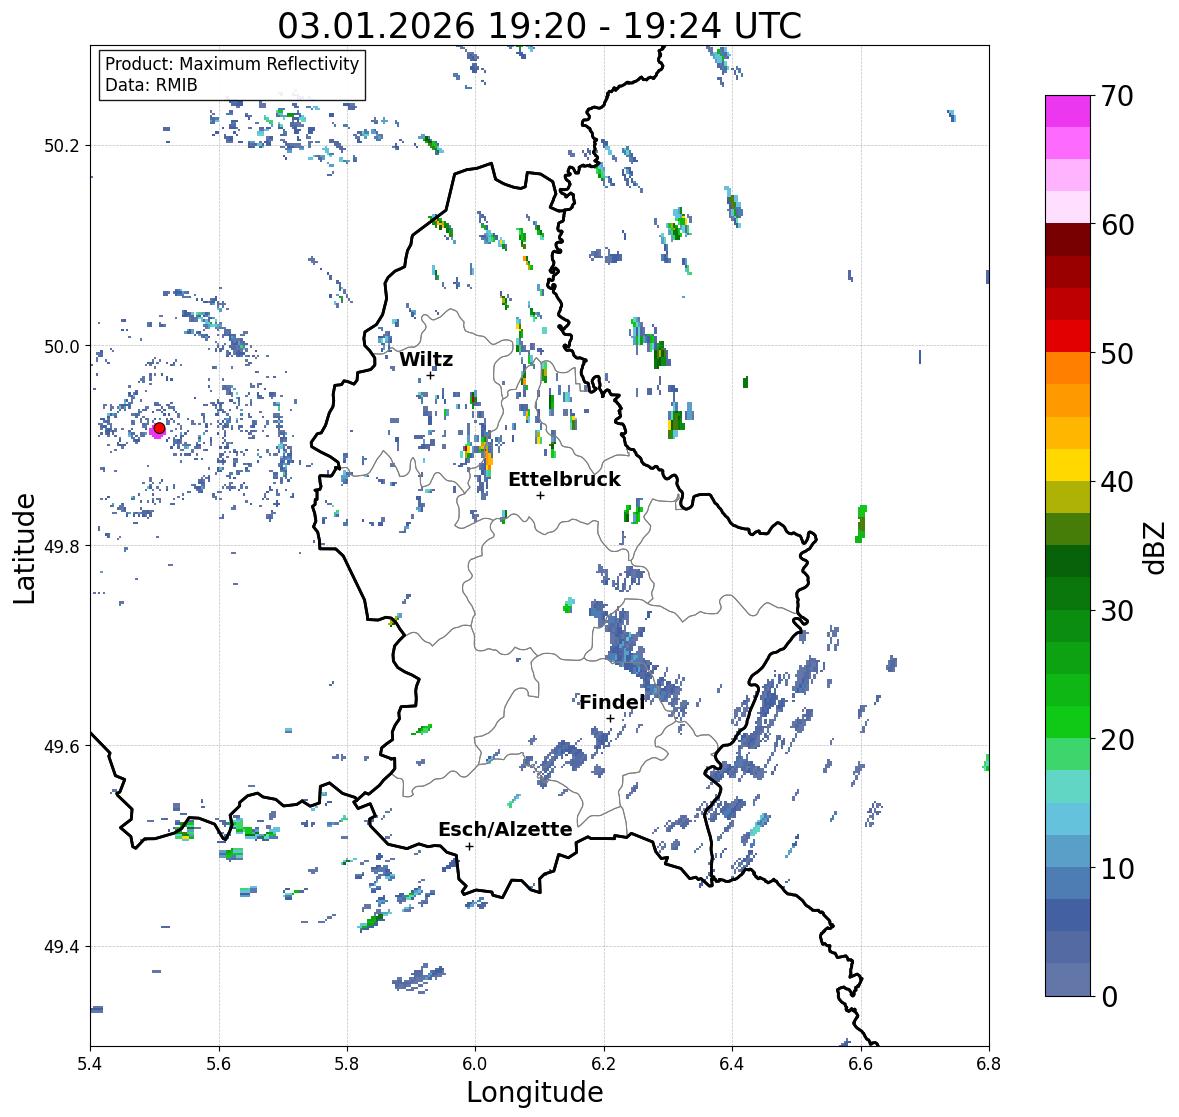Click the yellow band at 40 dBZ
The width and height of the screenshot is (1179, 1117).
point(1068,465)
